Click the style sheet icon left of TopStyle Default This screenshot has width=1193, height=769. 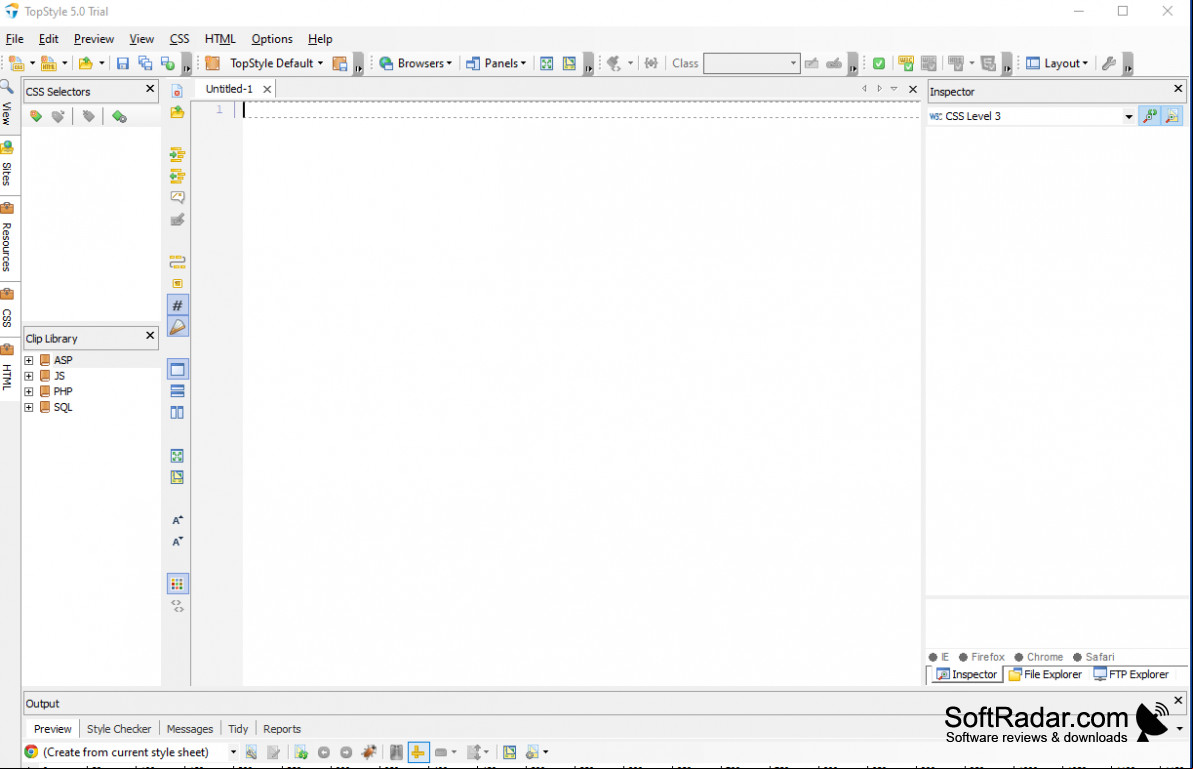pyautogui.click(x=213, y=63)
